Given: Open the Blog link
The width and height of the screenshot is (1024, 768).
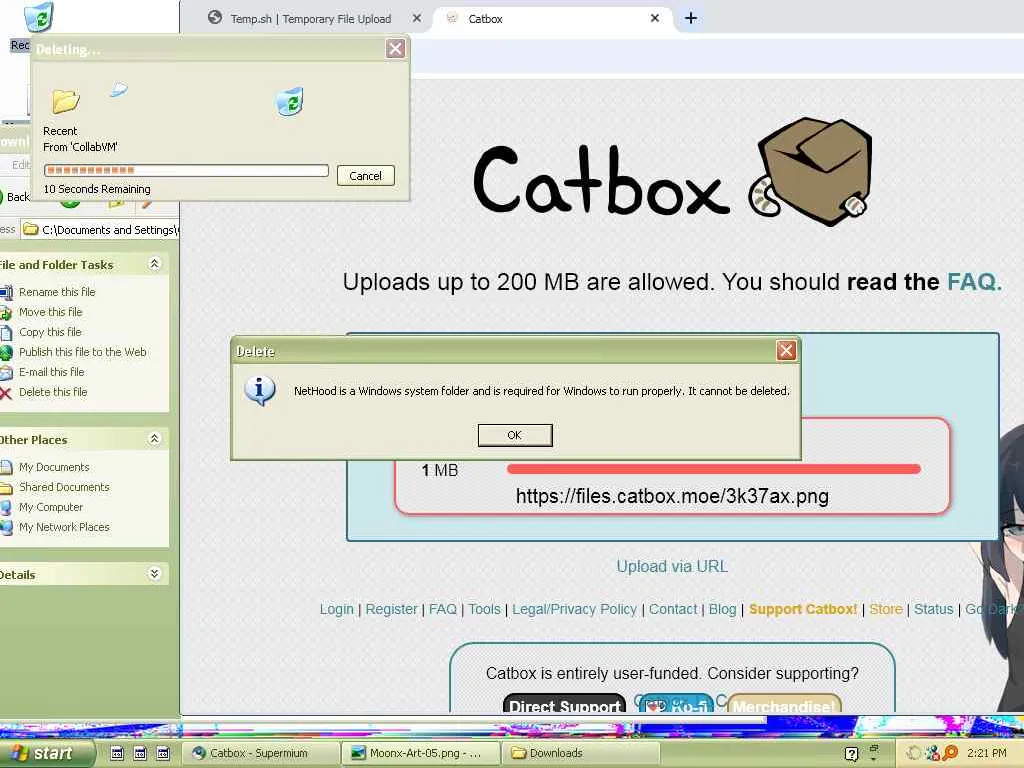Looking at the screenshot, I should (x=722, y=609).
